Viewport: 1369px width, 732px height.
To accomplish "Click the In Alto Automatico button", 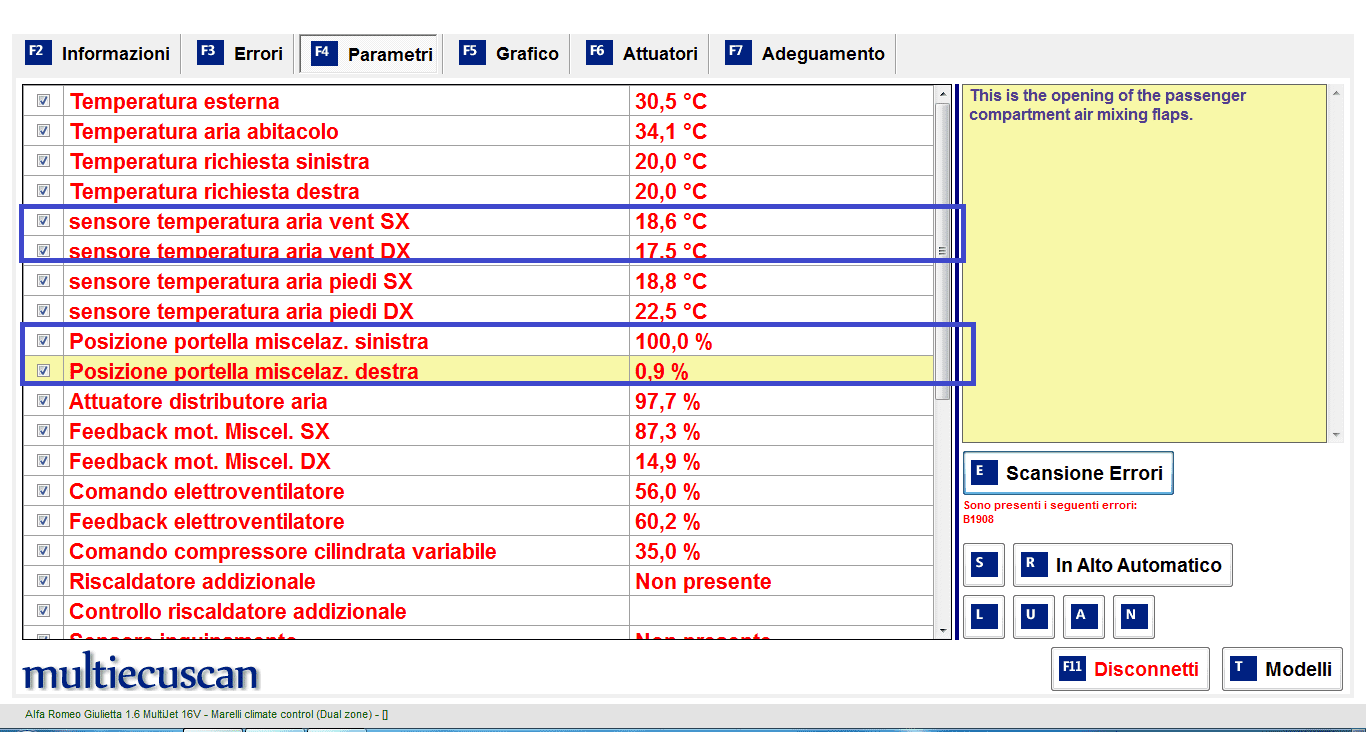I will point(1122,565).
